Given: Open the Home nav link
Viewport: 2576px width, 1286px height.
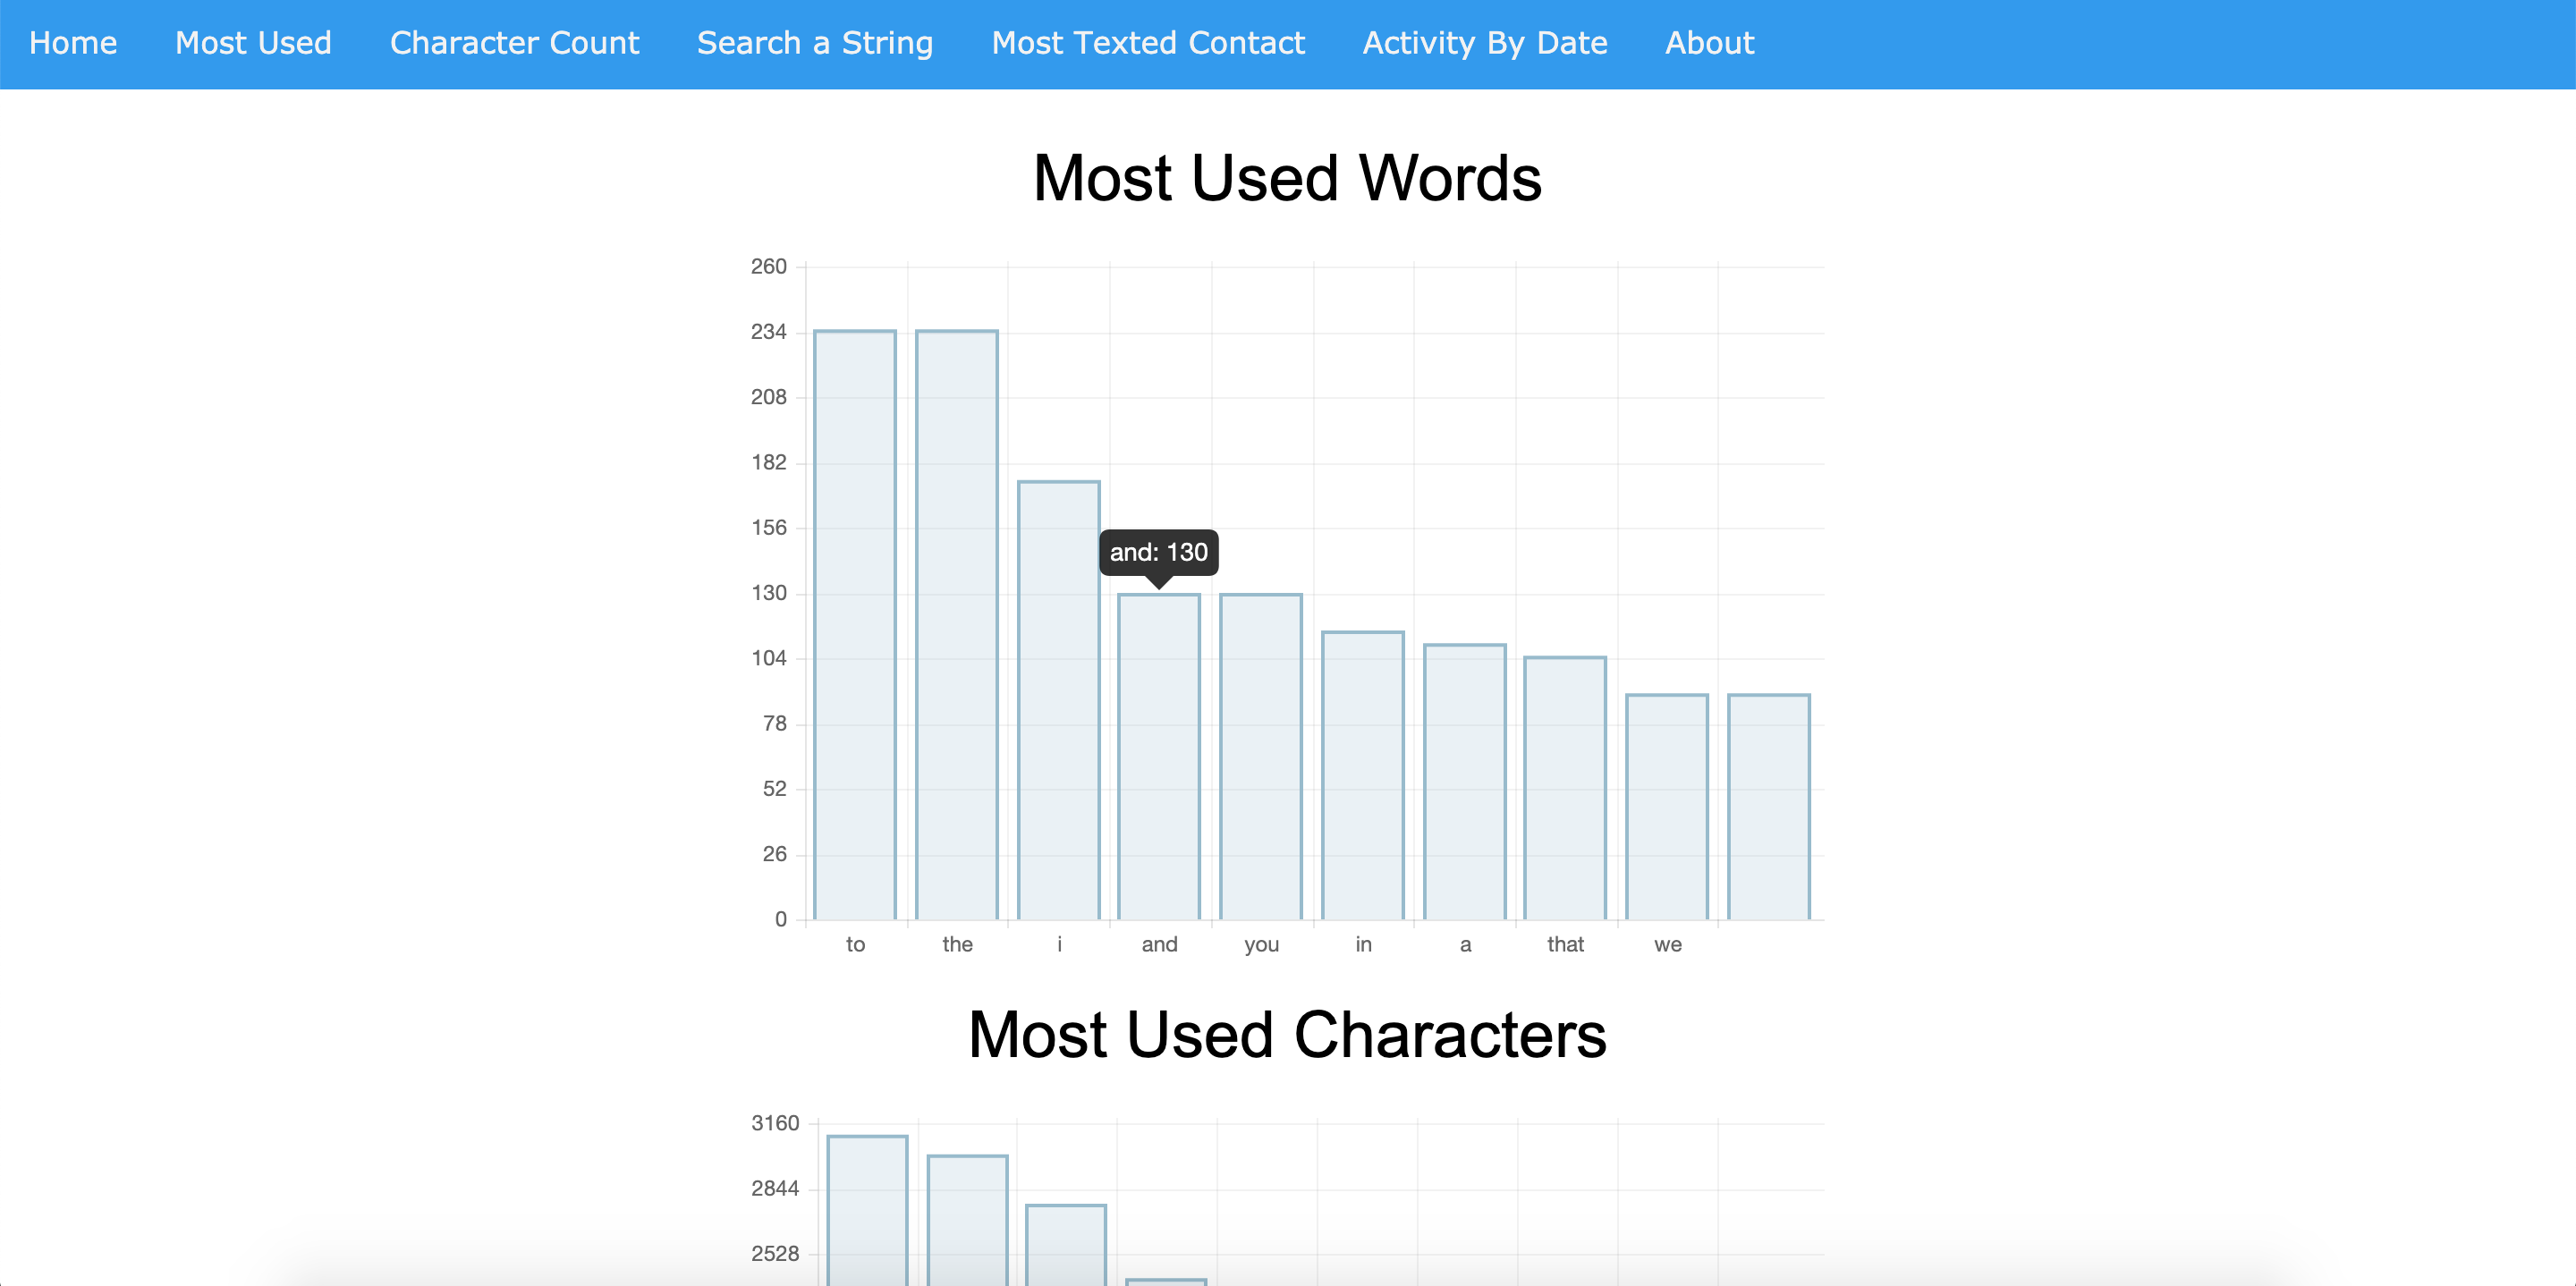Looking at the screenshot, I should [x=73, y=43].
